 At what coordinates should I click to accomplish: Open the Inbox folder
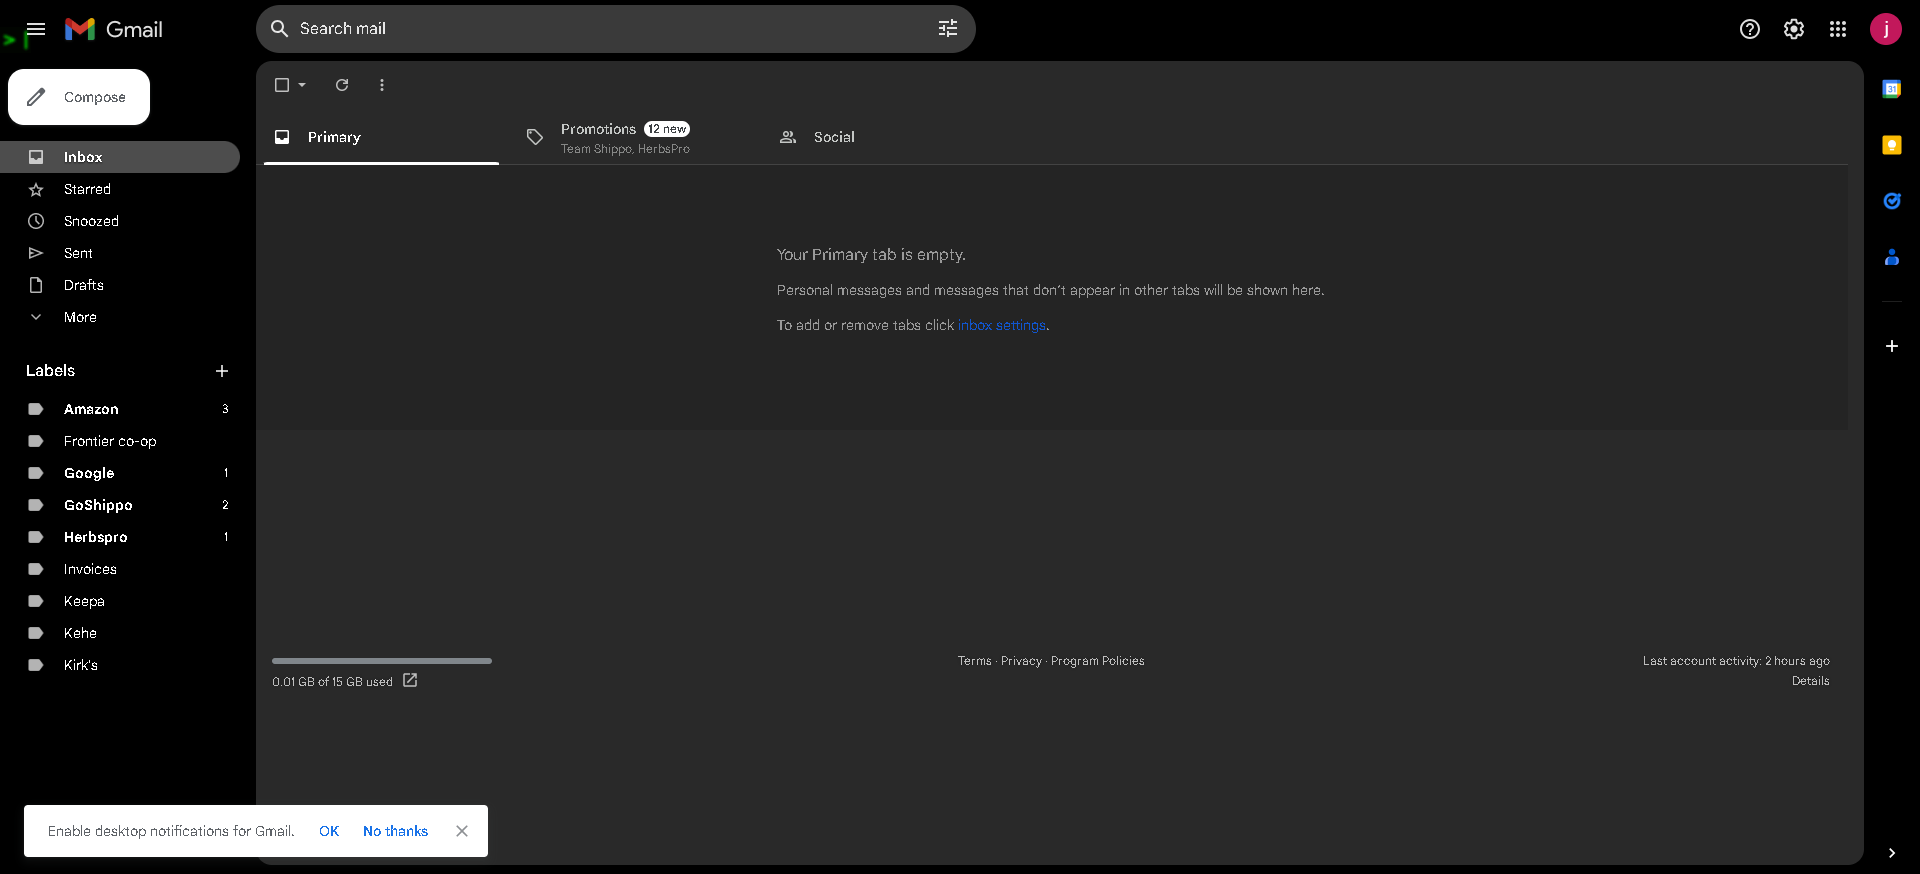click(x=120, y=157)
